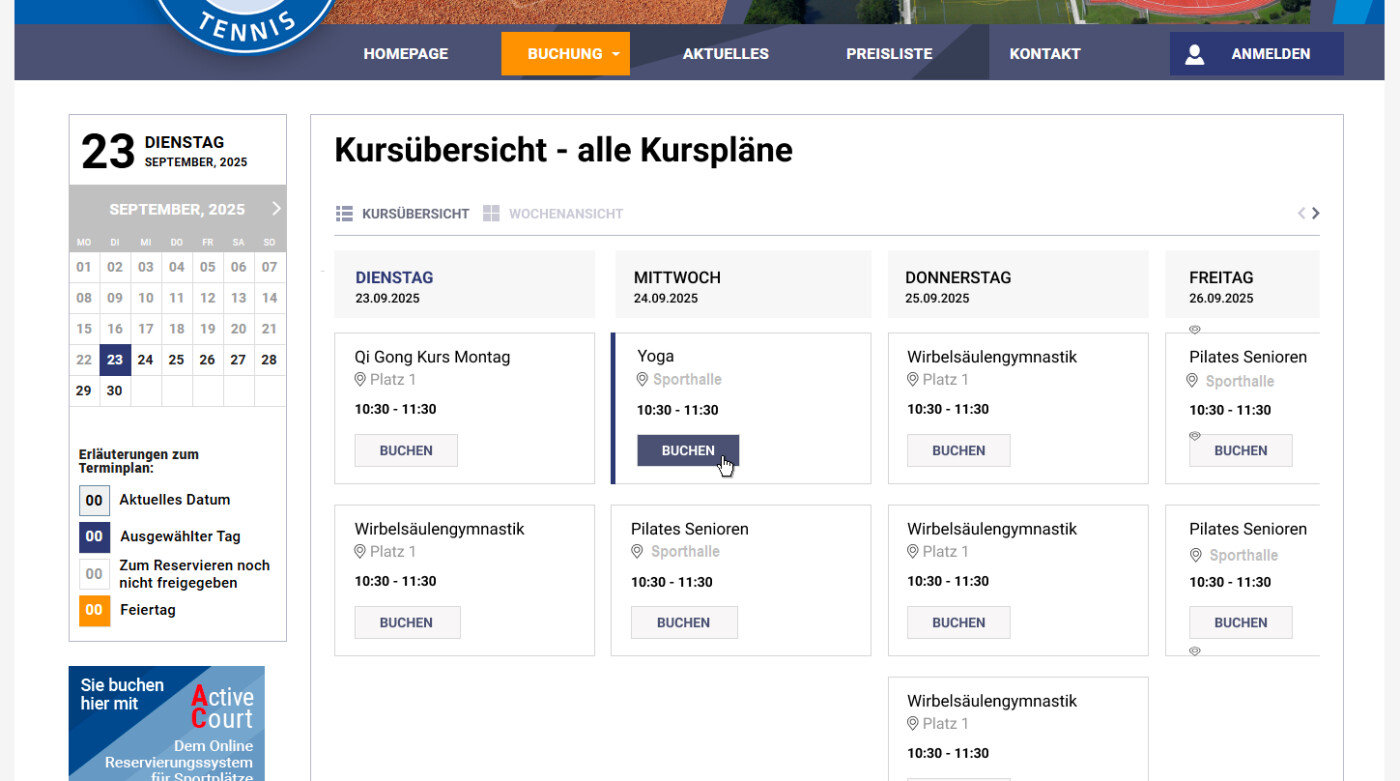Open the HOMEPAGE menu item
This screenshot has width=1400, height=781.
[405, 53]
